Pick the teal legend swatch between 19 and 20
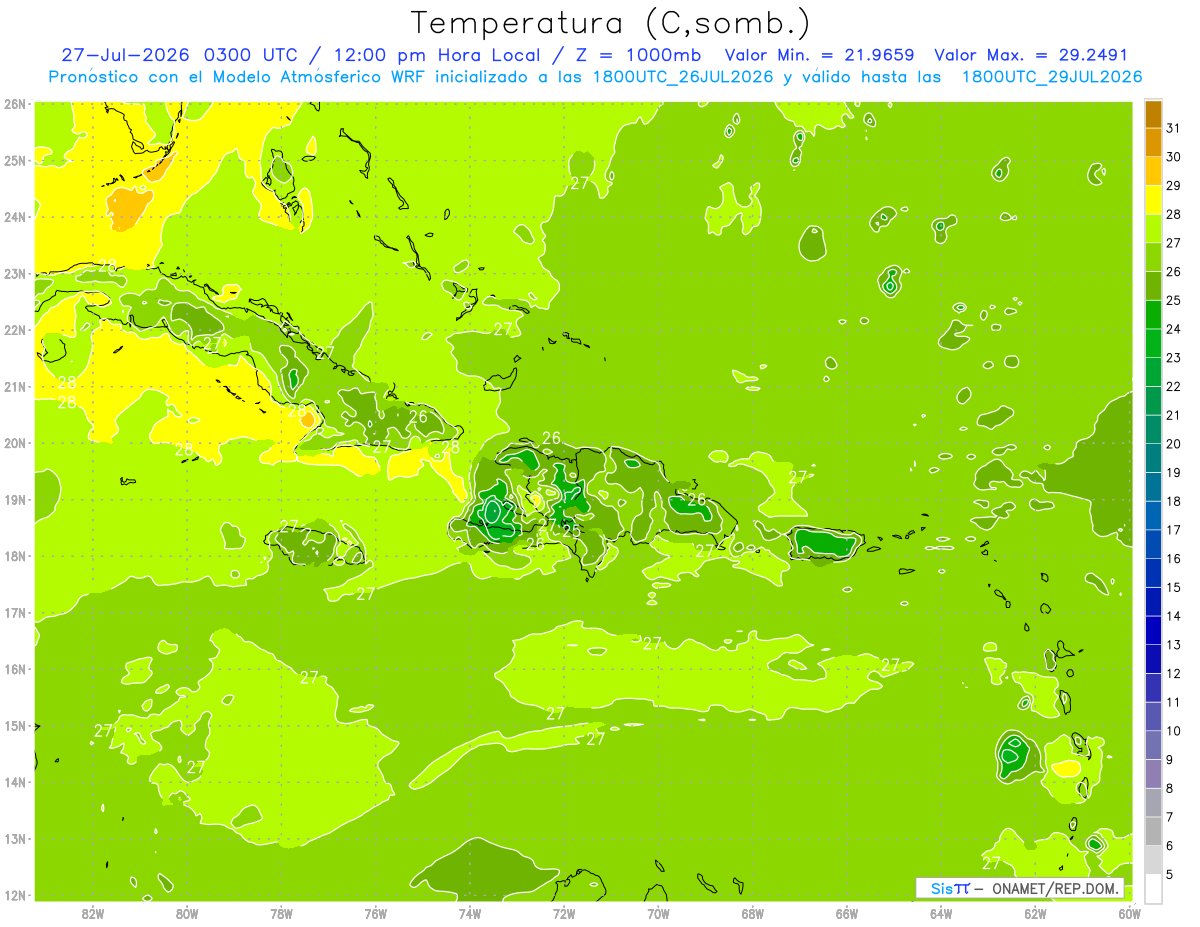 point(1153,459)
